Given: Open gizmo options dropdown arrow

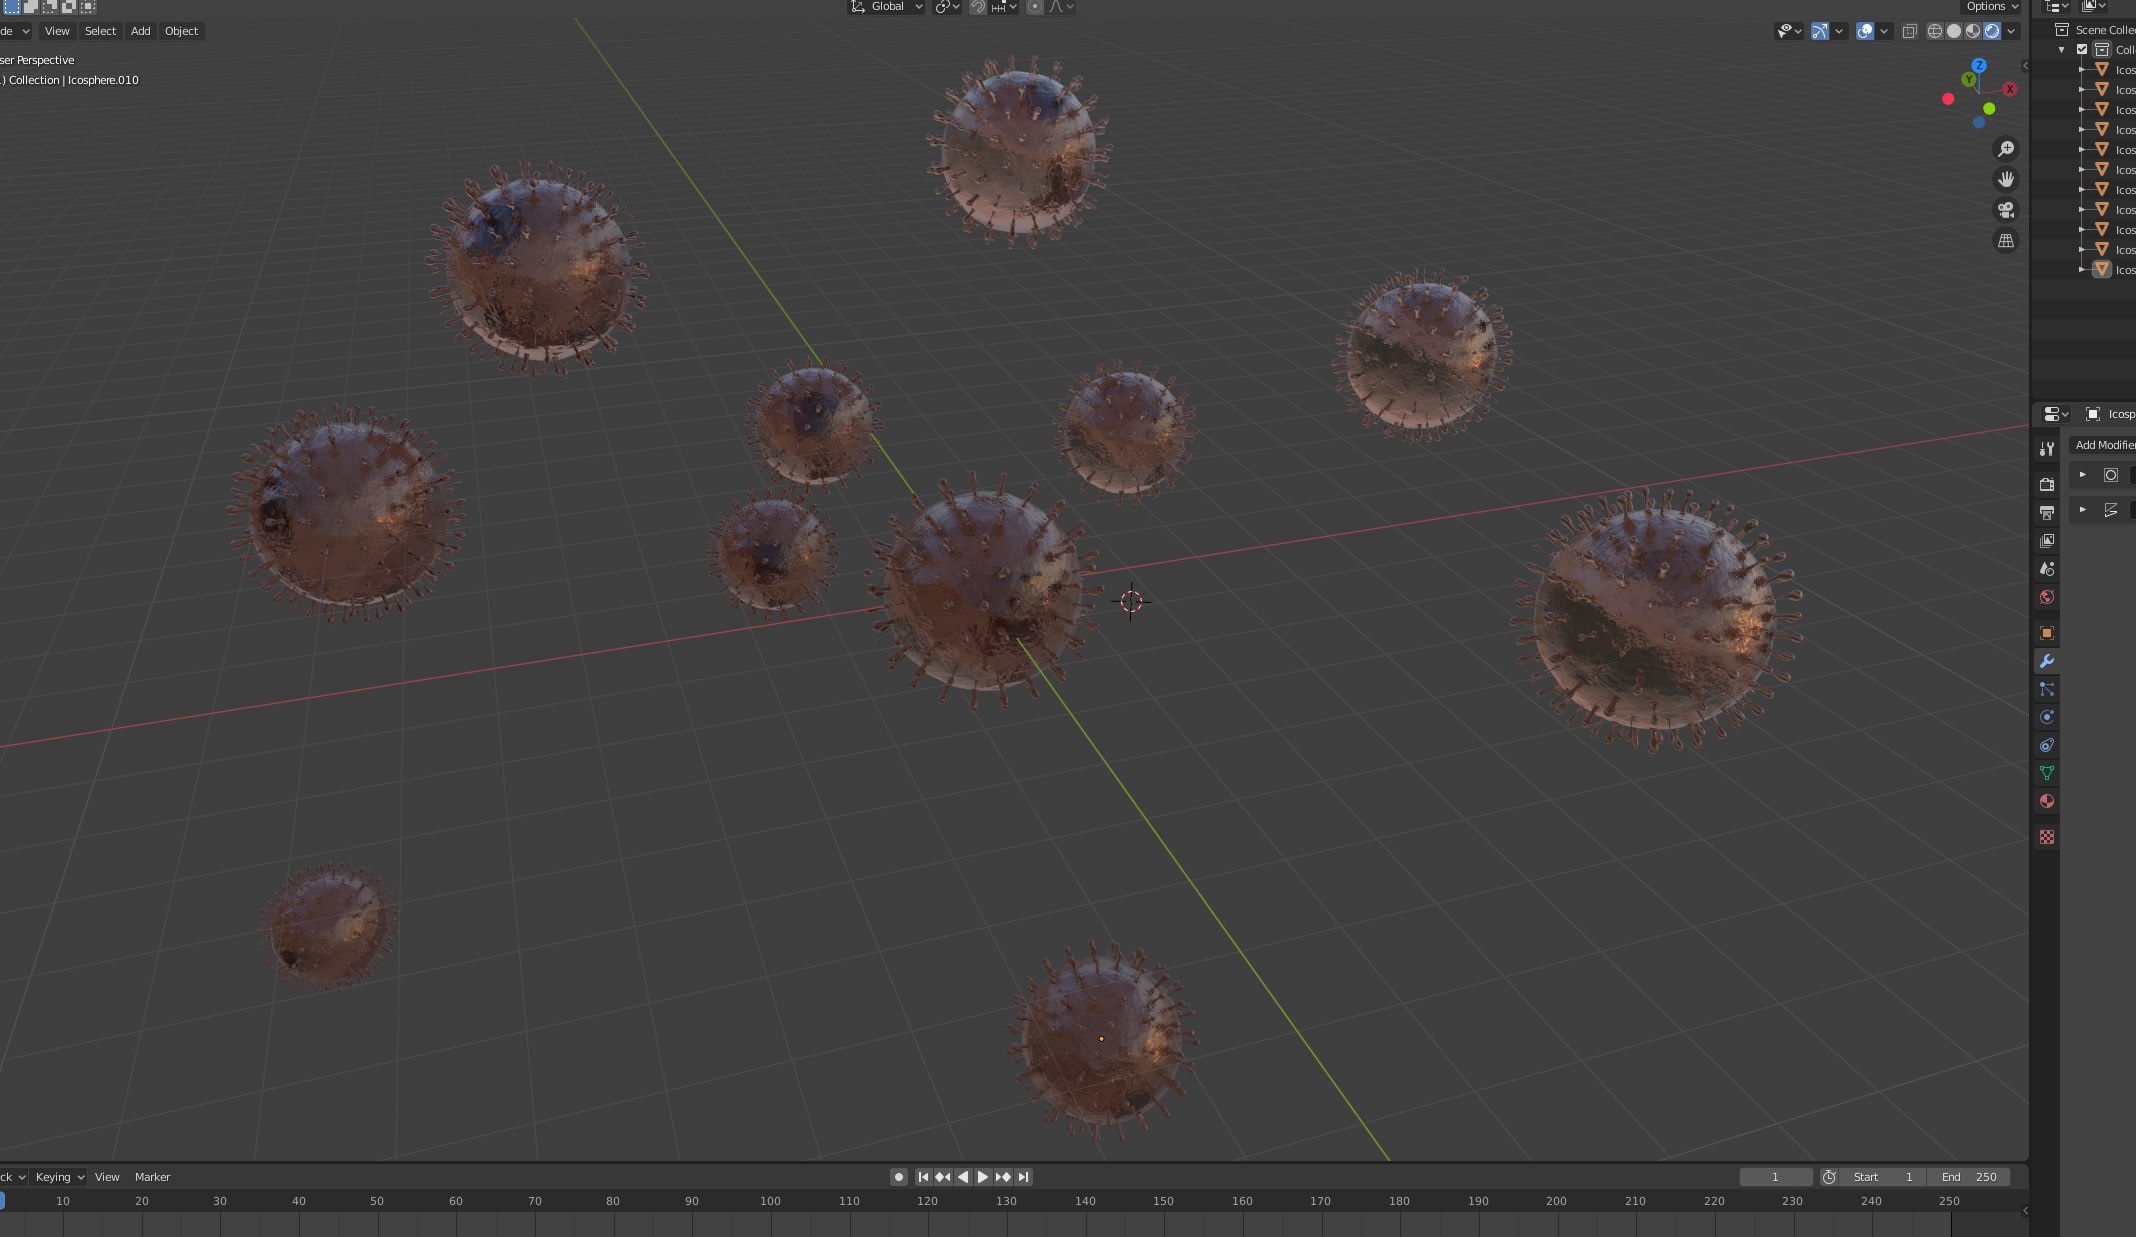Looking at the screenshot, I should (1839, 31).
